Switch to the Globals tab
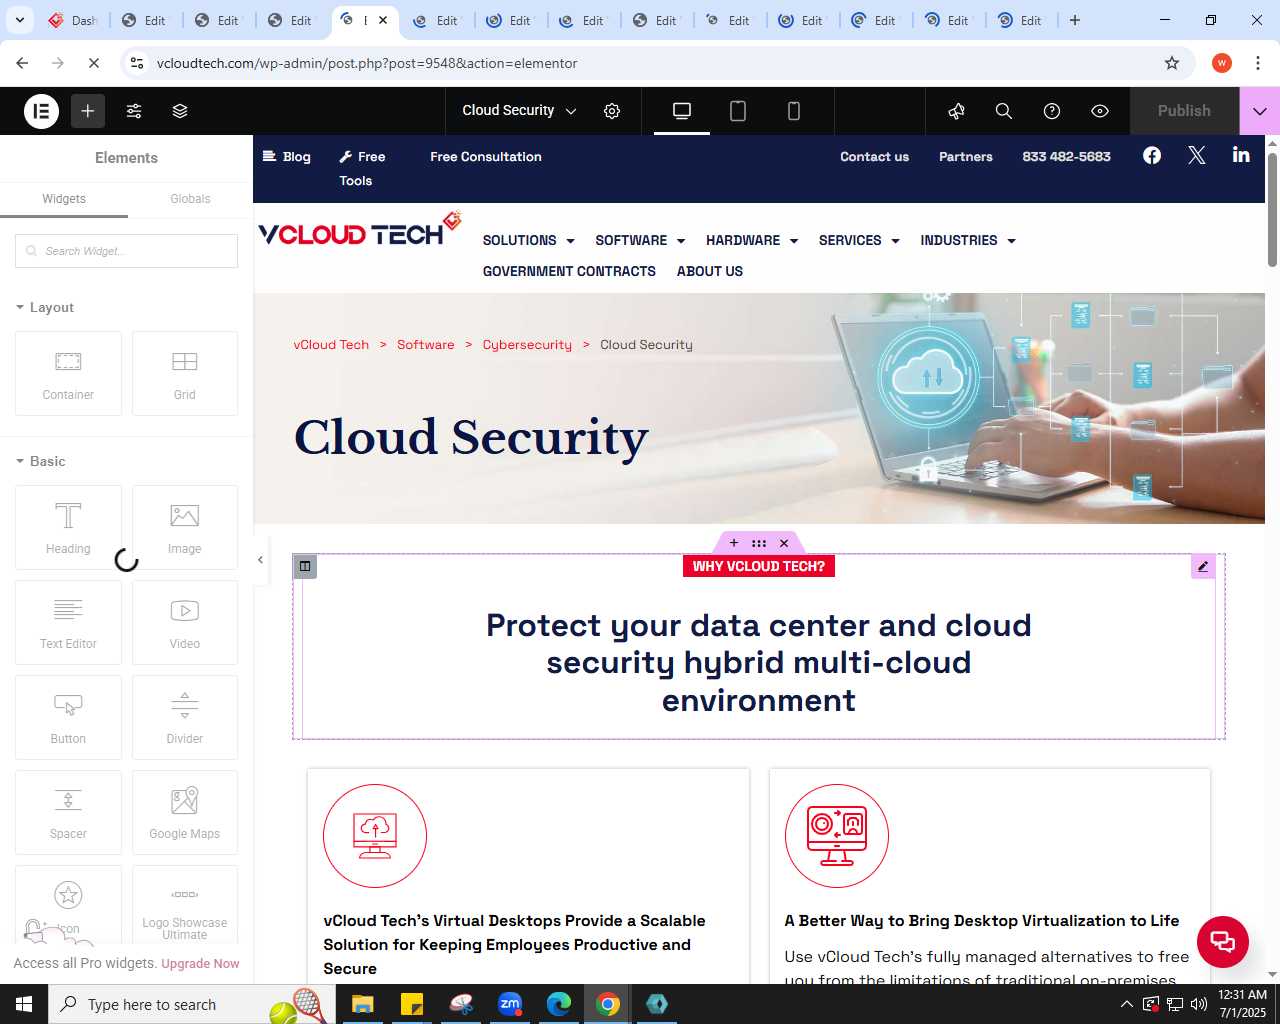Screen dimensions: 1280x1024 pos(190,199)
